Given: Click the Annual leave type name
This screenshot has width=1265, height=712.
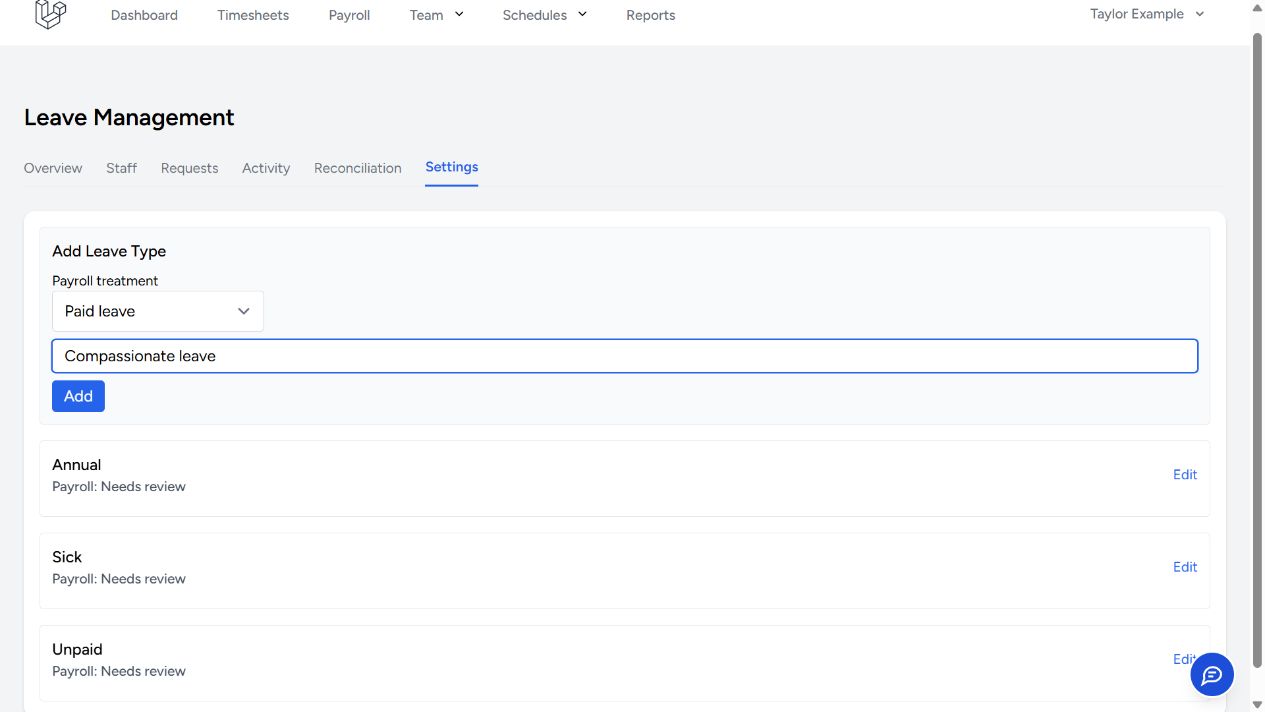Looking at the screenshot, I should (x=77, y=465).
